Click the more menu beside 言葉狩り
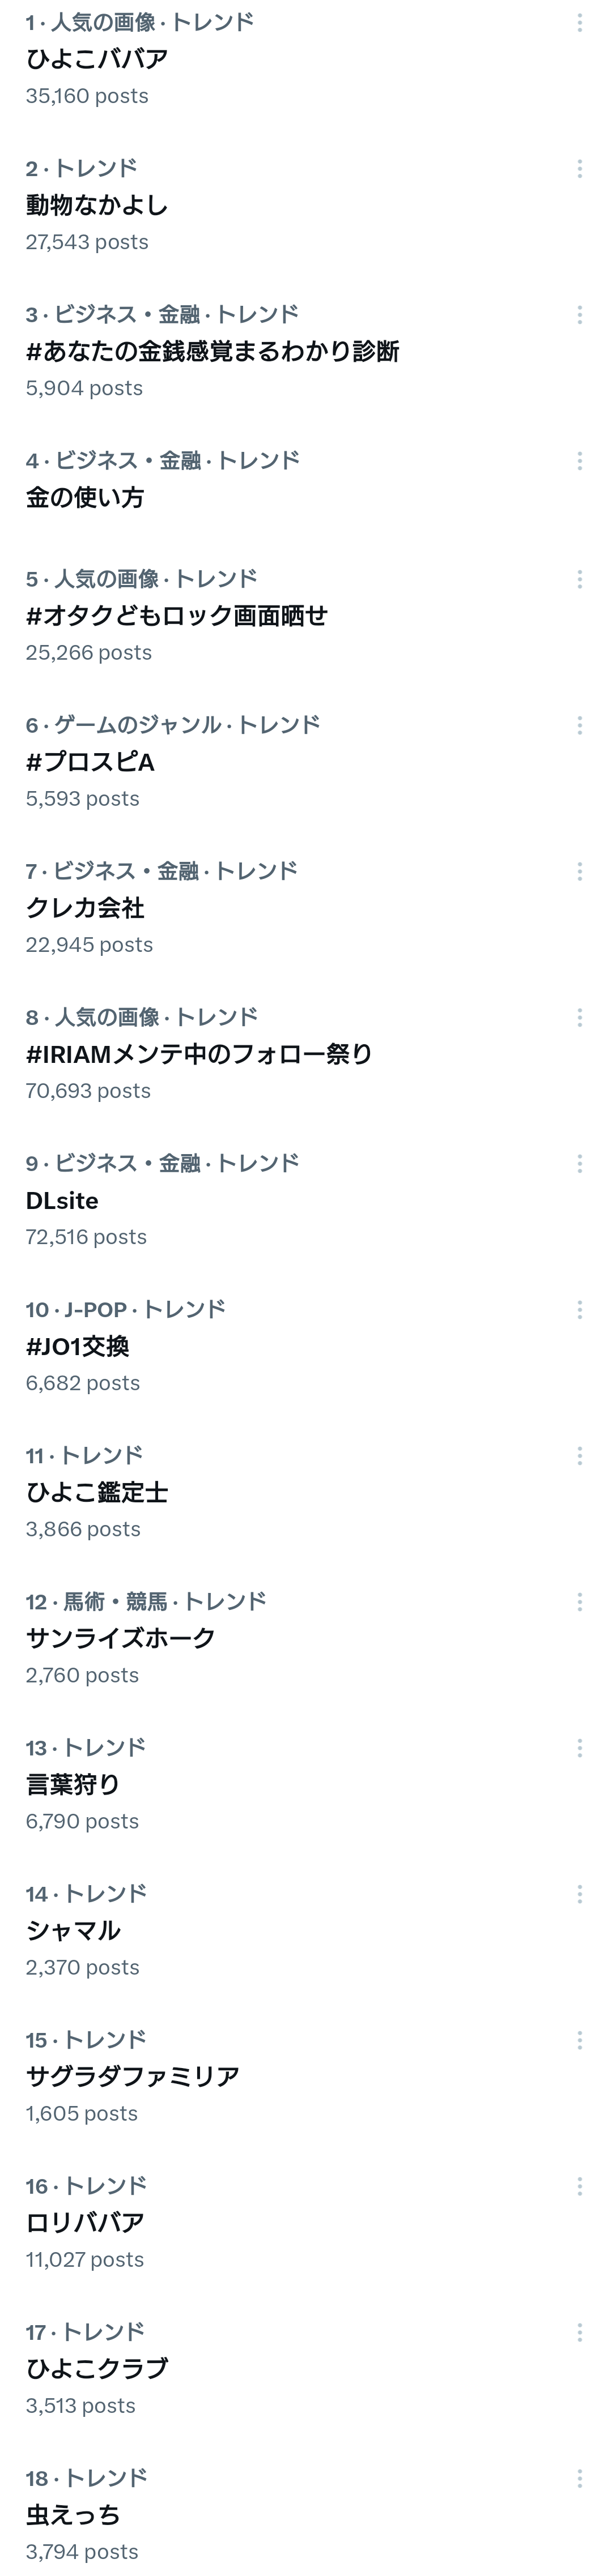 579,1747
